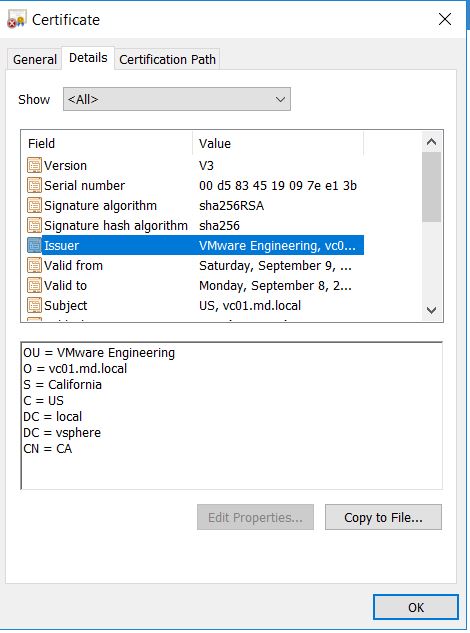Click the sha256RSA value
Screen dimensions: 470x633
click(231, 205)
